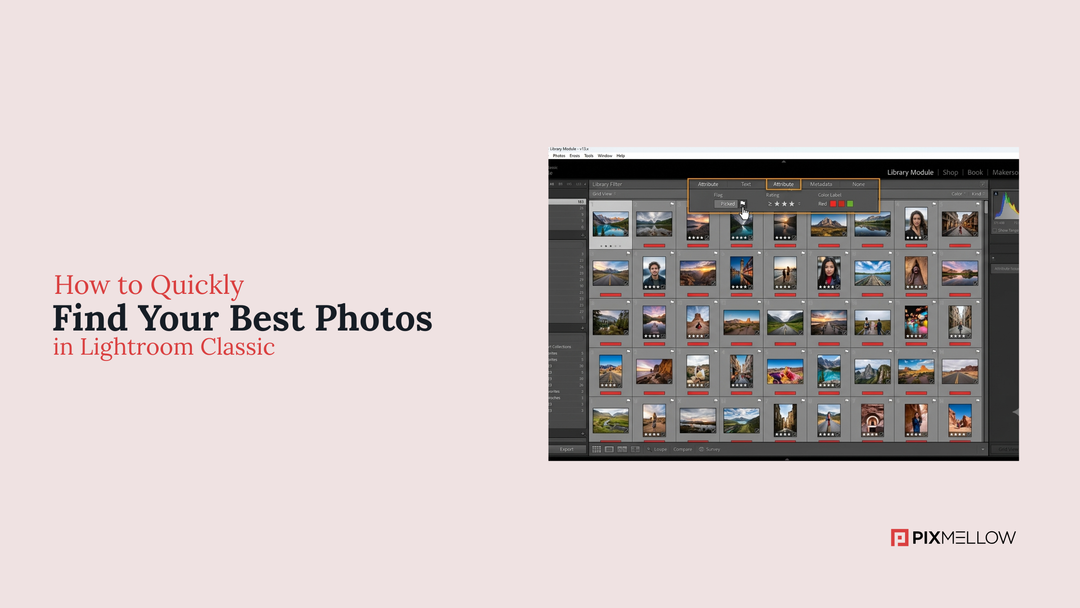Open toolbar options arrow at toolbar end

(x=983, y=449)
